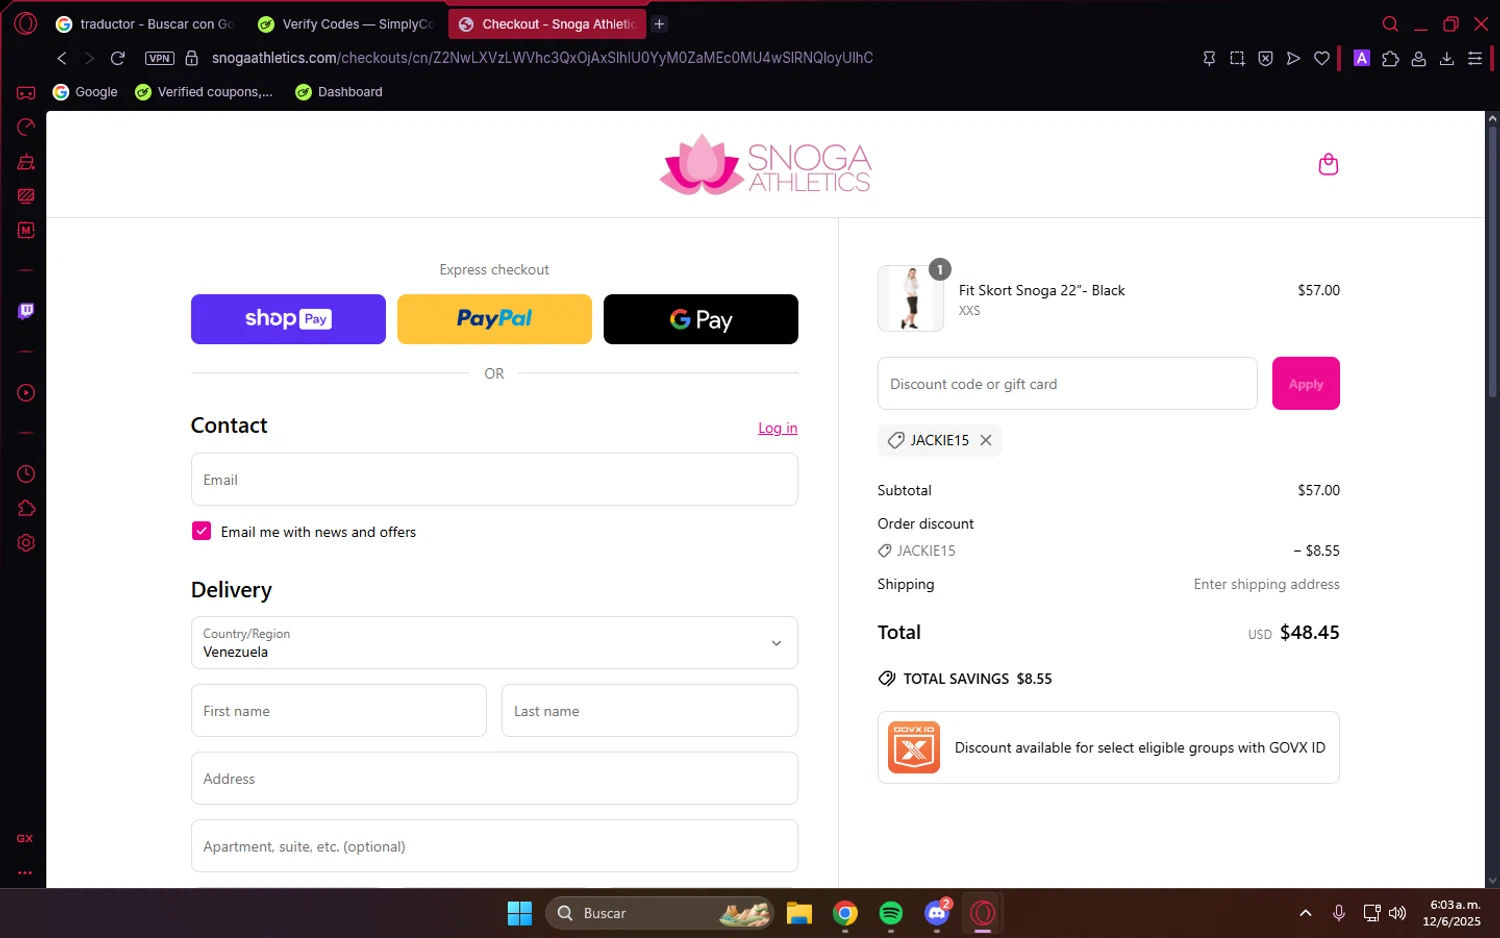The width and height of the screenshot is (1500, 938).
Task: Pay with Google Pay button
Action: (x=701, y=319)
